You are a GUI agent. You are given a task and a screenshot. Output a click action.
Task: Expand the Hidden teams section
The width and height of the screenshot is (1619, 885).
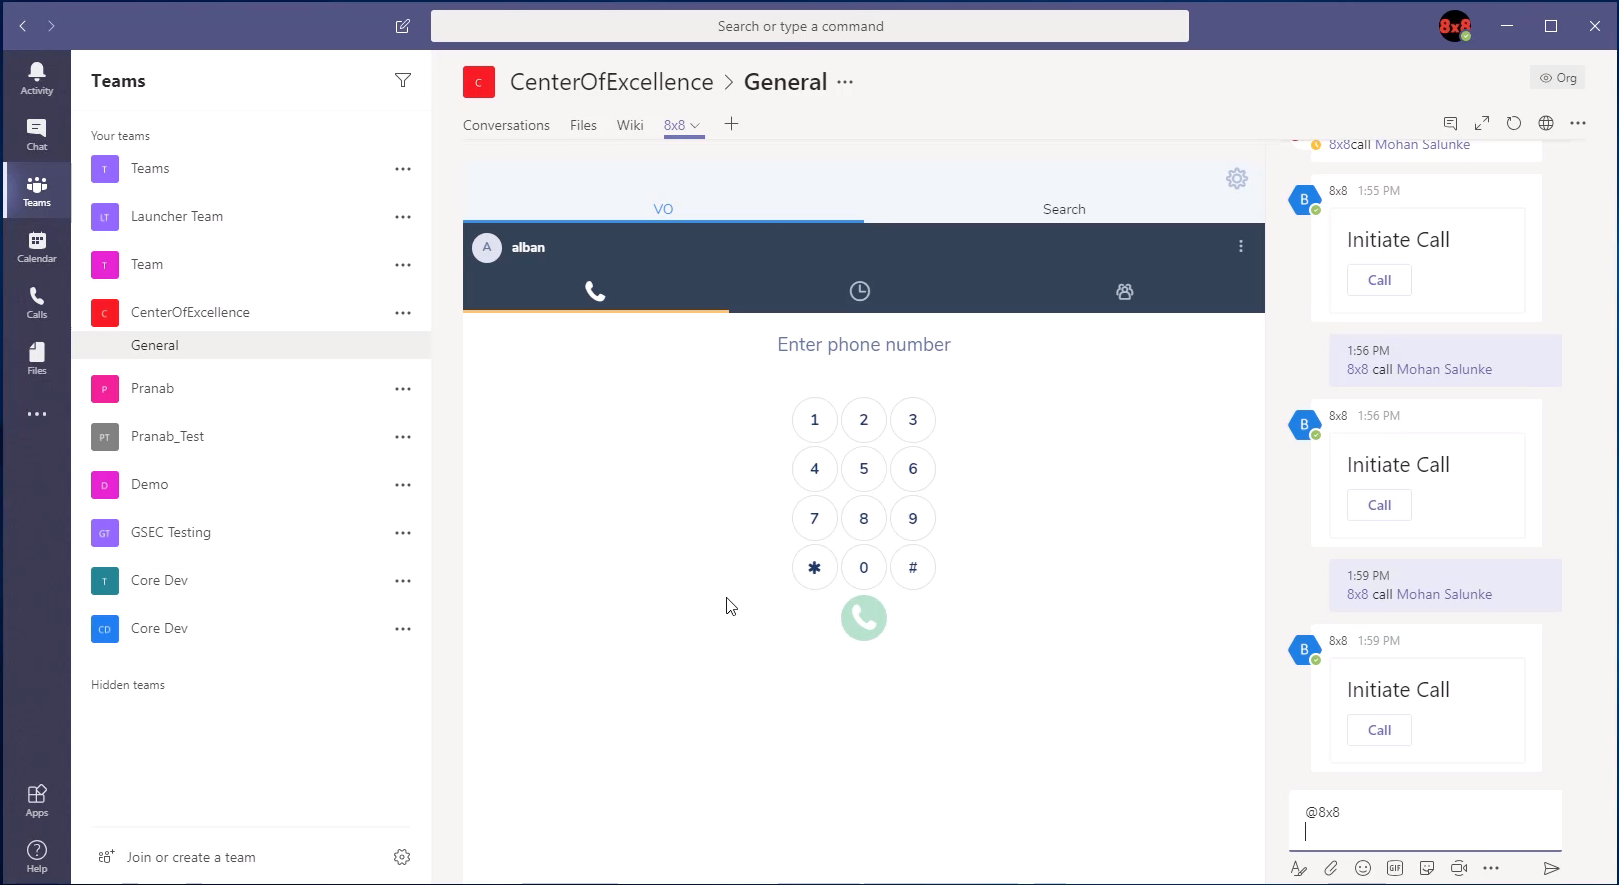click(128, 685)
